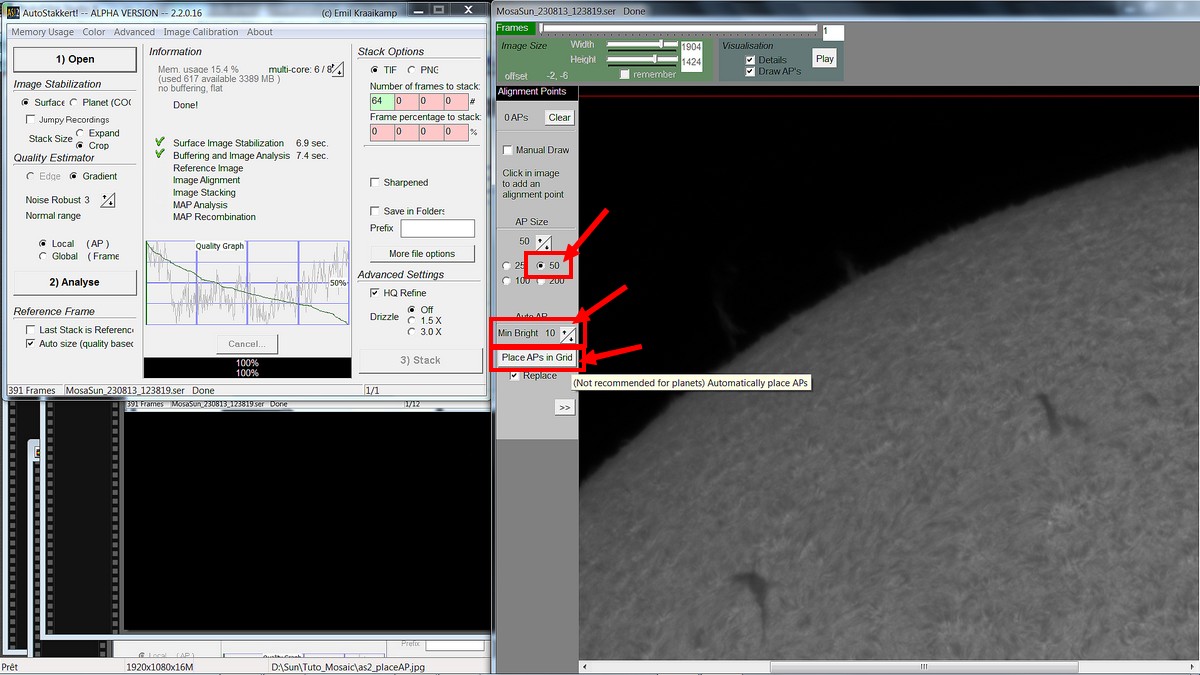Viewport: 1200px width, 675px height.
Task: Select PNG output format
Action: click(422, 70)
